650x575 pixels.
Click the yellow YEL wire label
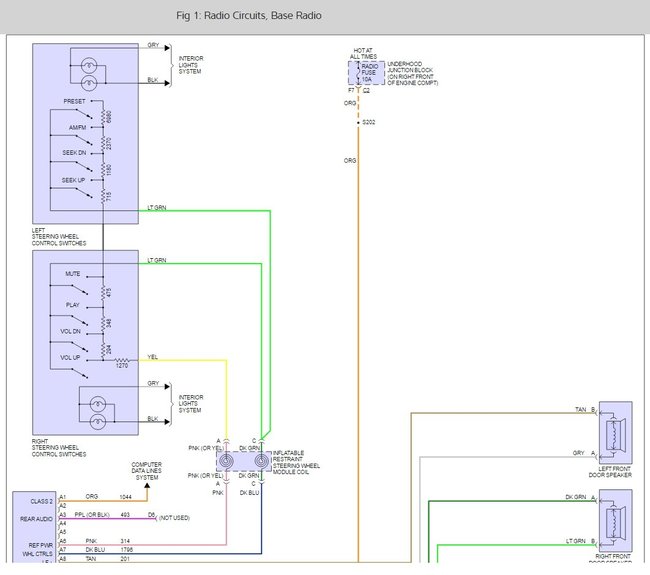point(152,355)
